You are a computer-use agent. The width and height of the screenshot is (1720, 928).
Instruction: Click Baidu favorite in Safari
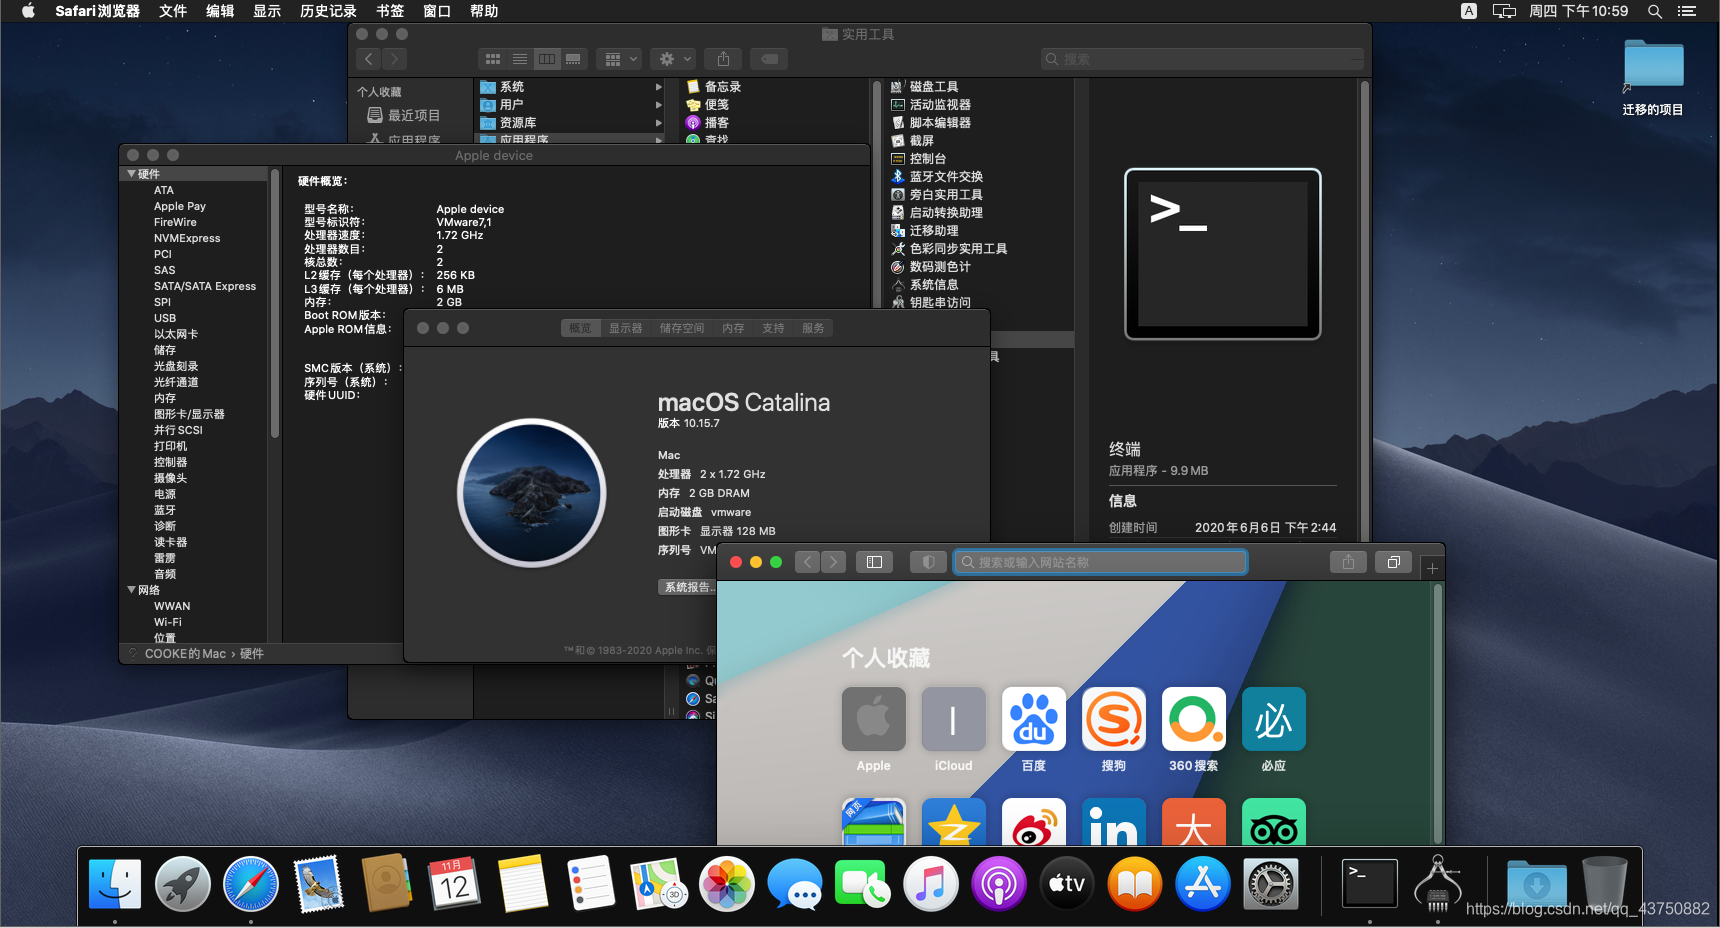(x=1034, y=719)
